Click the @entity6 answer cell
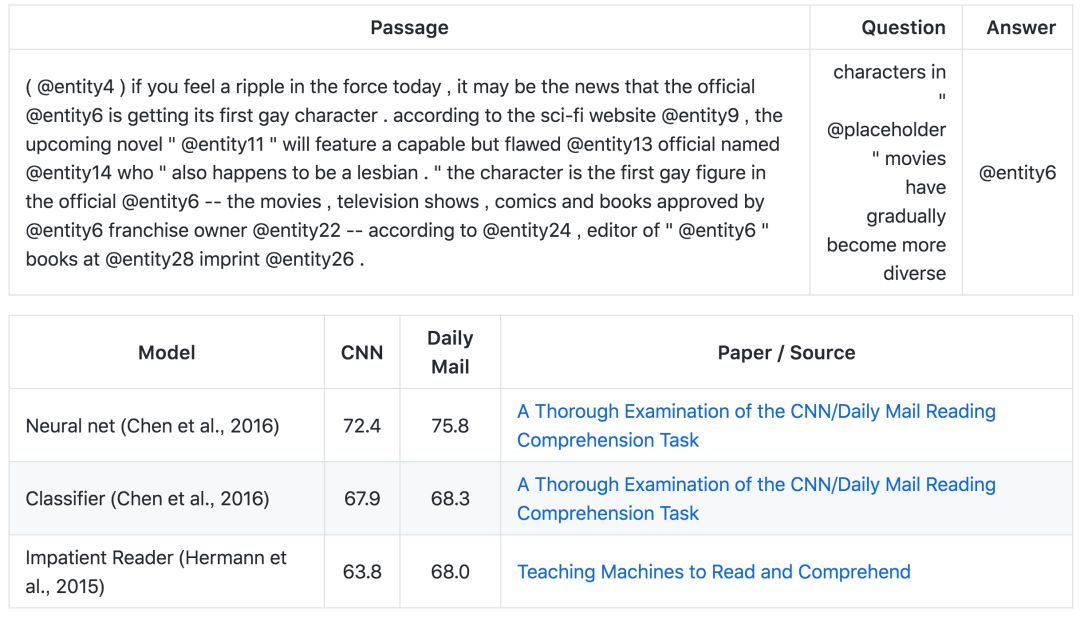The image size is (1080, 621). [x=1017, y=172]
